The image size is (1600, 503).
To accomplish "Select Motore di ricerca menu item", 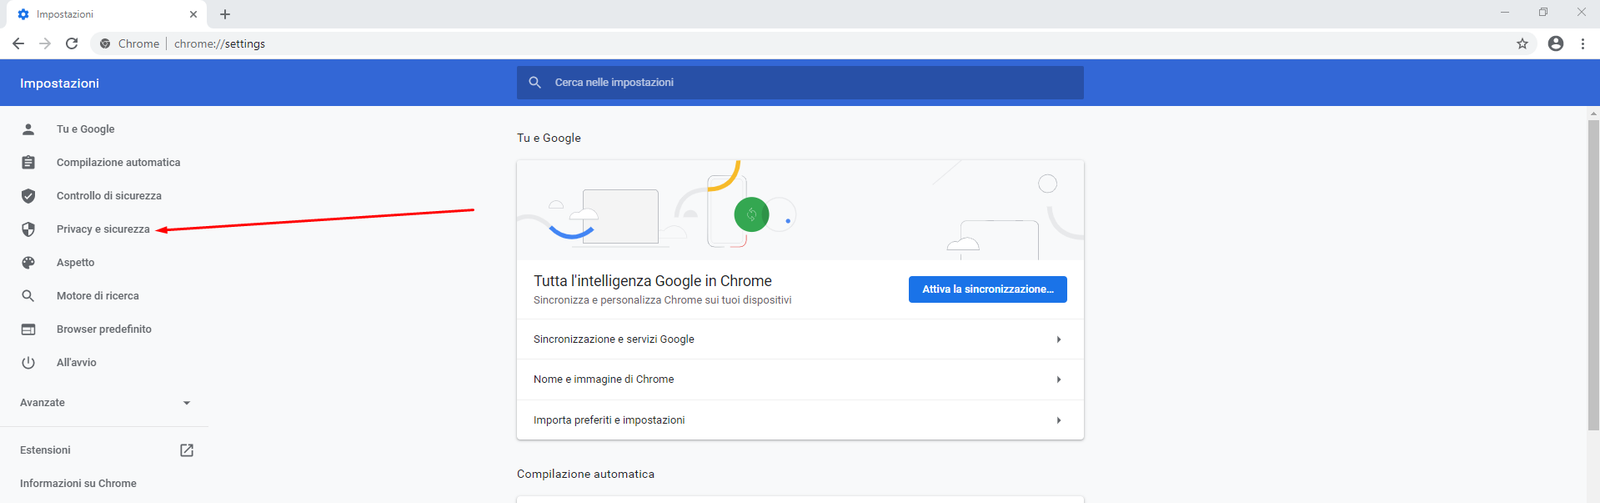I will 98,296.
